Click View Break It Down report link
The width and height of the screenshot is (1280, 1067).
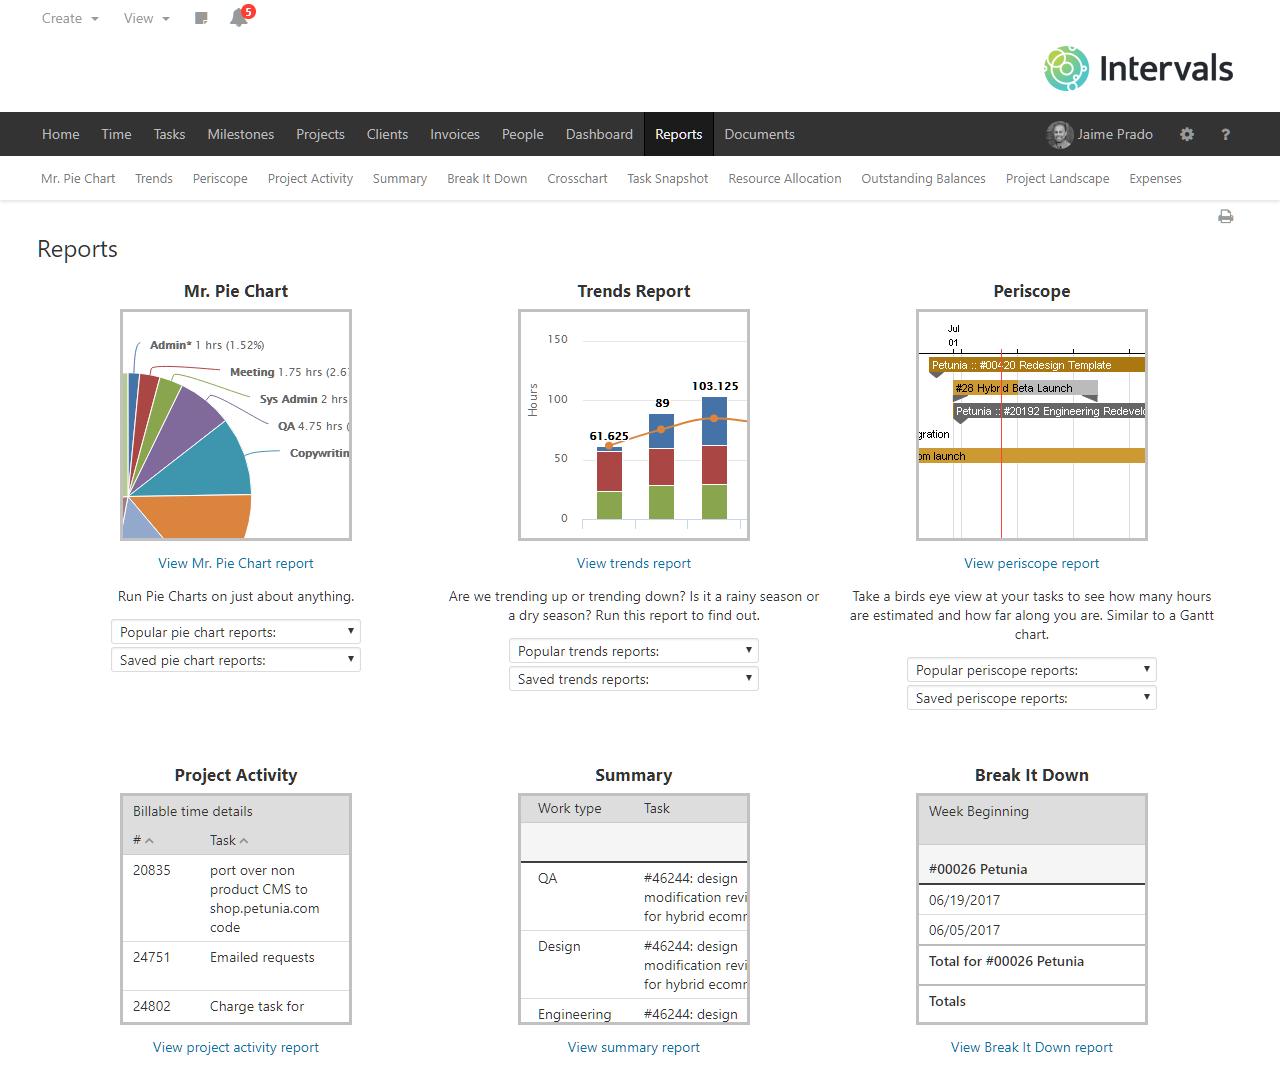coord(1032,1048)
